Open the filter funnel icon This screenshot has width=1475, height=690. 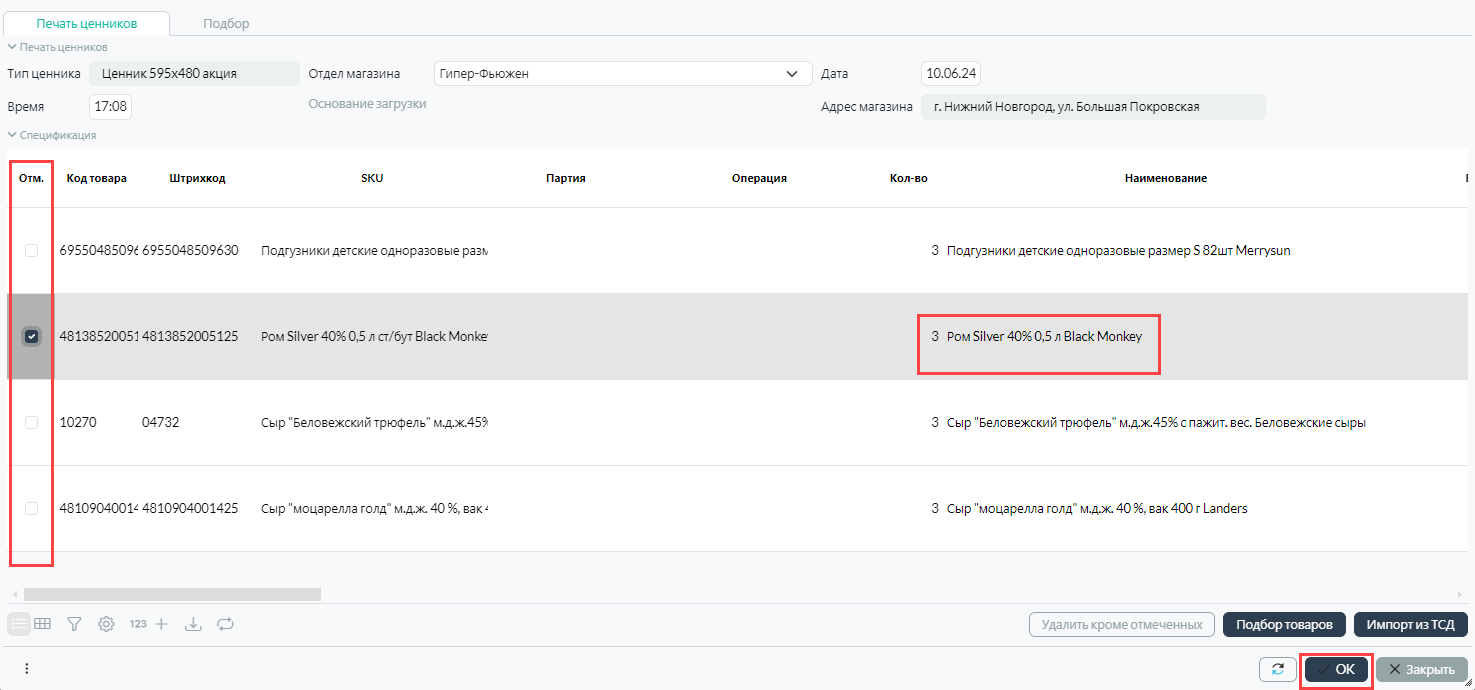click(74, 624)
